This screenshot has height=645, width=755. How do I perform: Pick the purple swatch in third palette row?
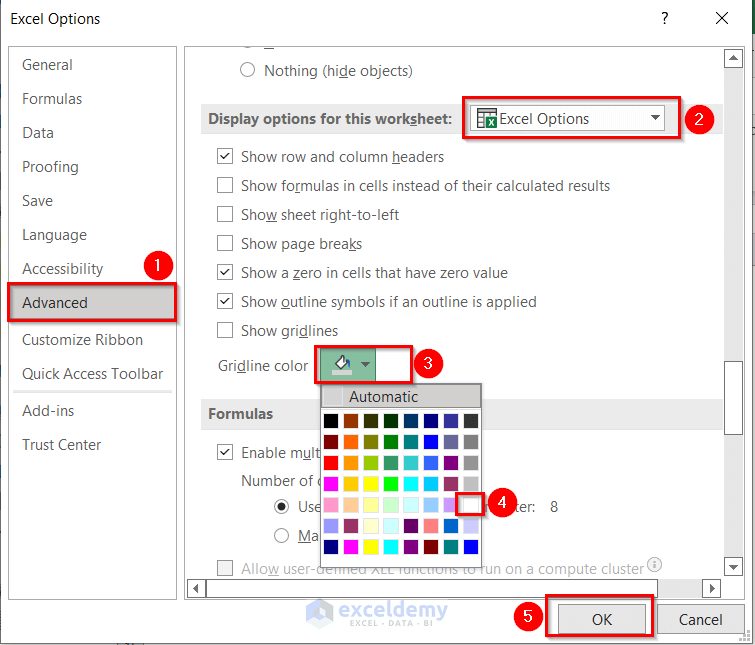pos(451,463)
